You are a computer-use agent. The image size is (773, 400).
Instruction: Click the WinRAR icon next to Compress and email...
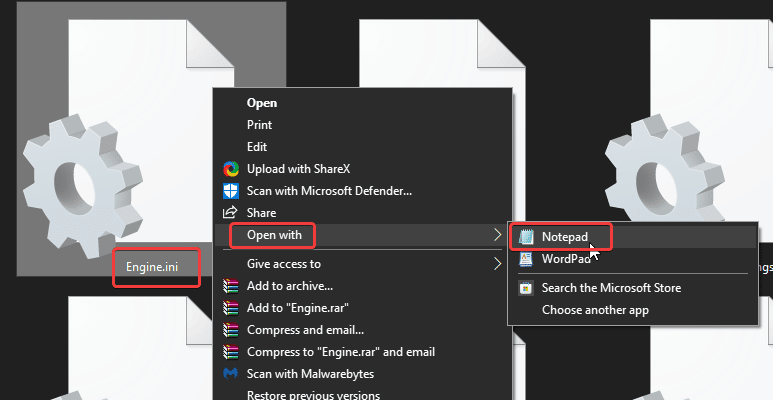(231, 330)
